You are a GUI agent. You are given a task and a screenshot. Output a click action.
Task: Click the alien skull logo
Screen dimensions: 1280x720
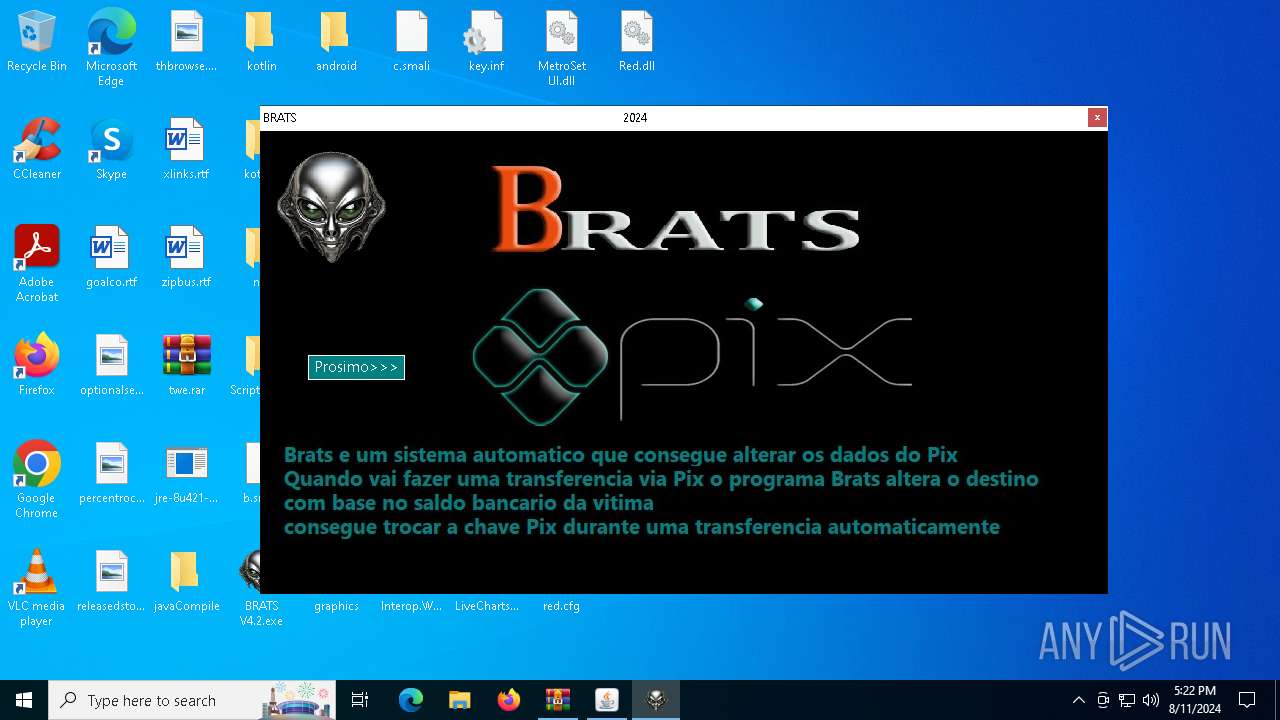point(331,208)
